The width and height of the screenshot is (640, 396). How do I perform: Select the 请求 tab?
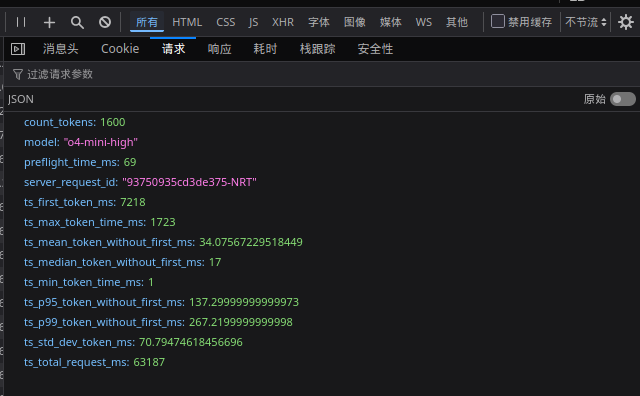[173, 49]
